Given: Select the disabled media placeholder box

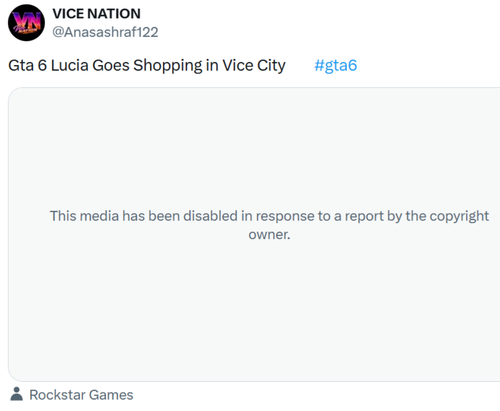Looking at the screenshot, I should (x=254, y=234).
